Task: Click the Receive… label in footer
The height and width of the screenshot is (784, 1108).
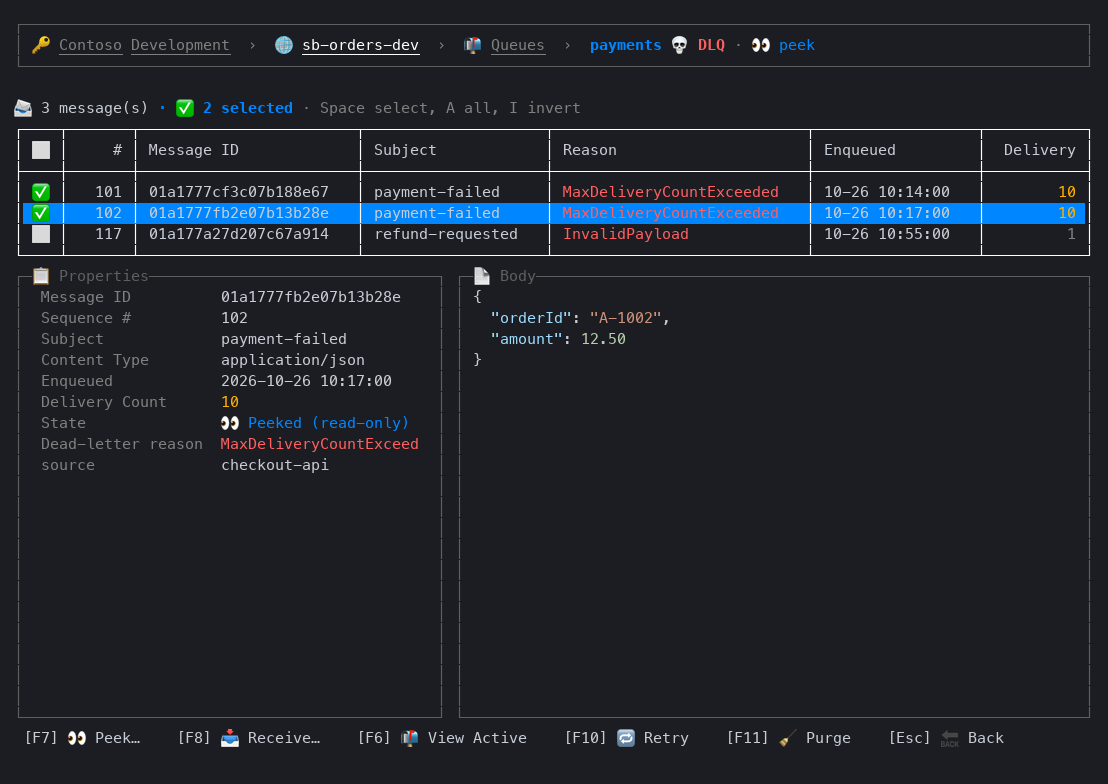Action: click(x=284, y=738)
